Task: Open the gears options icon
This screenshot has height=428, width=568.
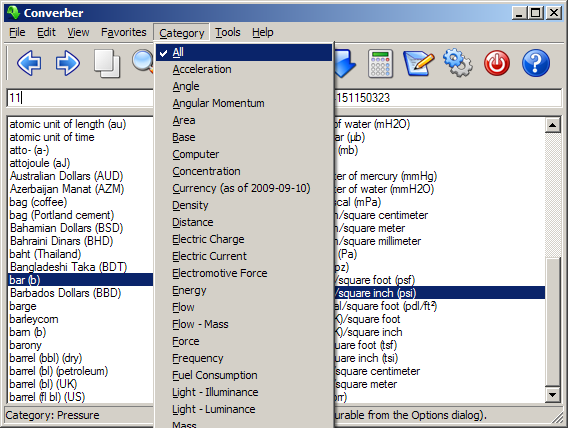Action: pyautogui.click(x=458, y=63)
